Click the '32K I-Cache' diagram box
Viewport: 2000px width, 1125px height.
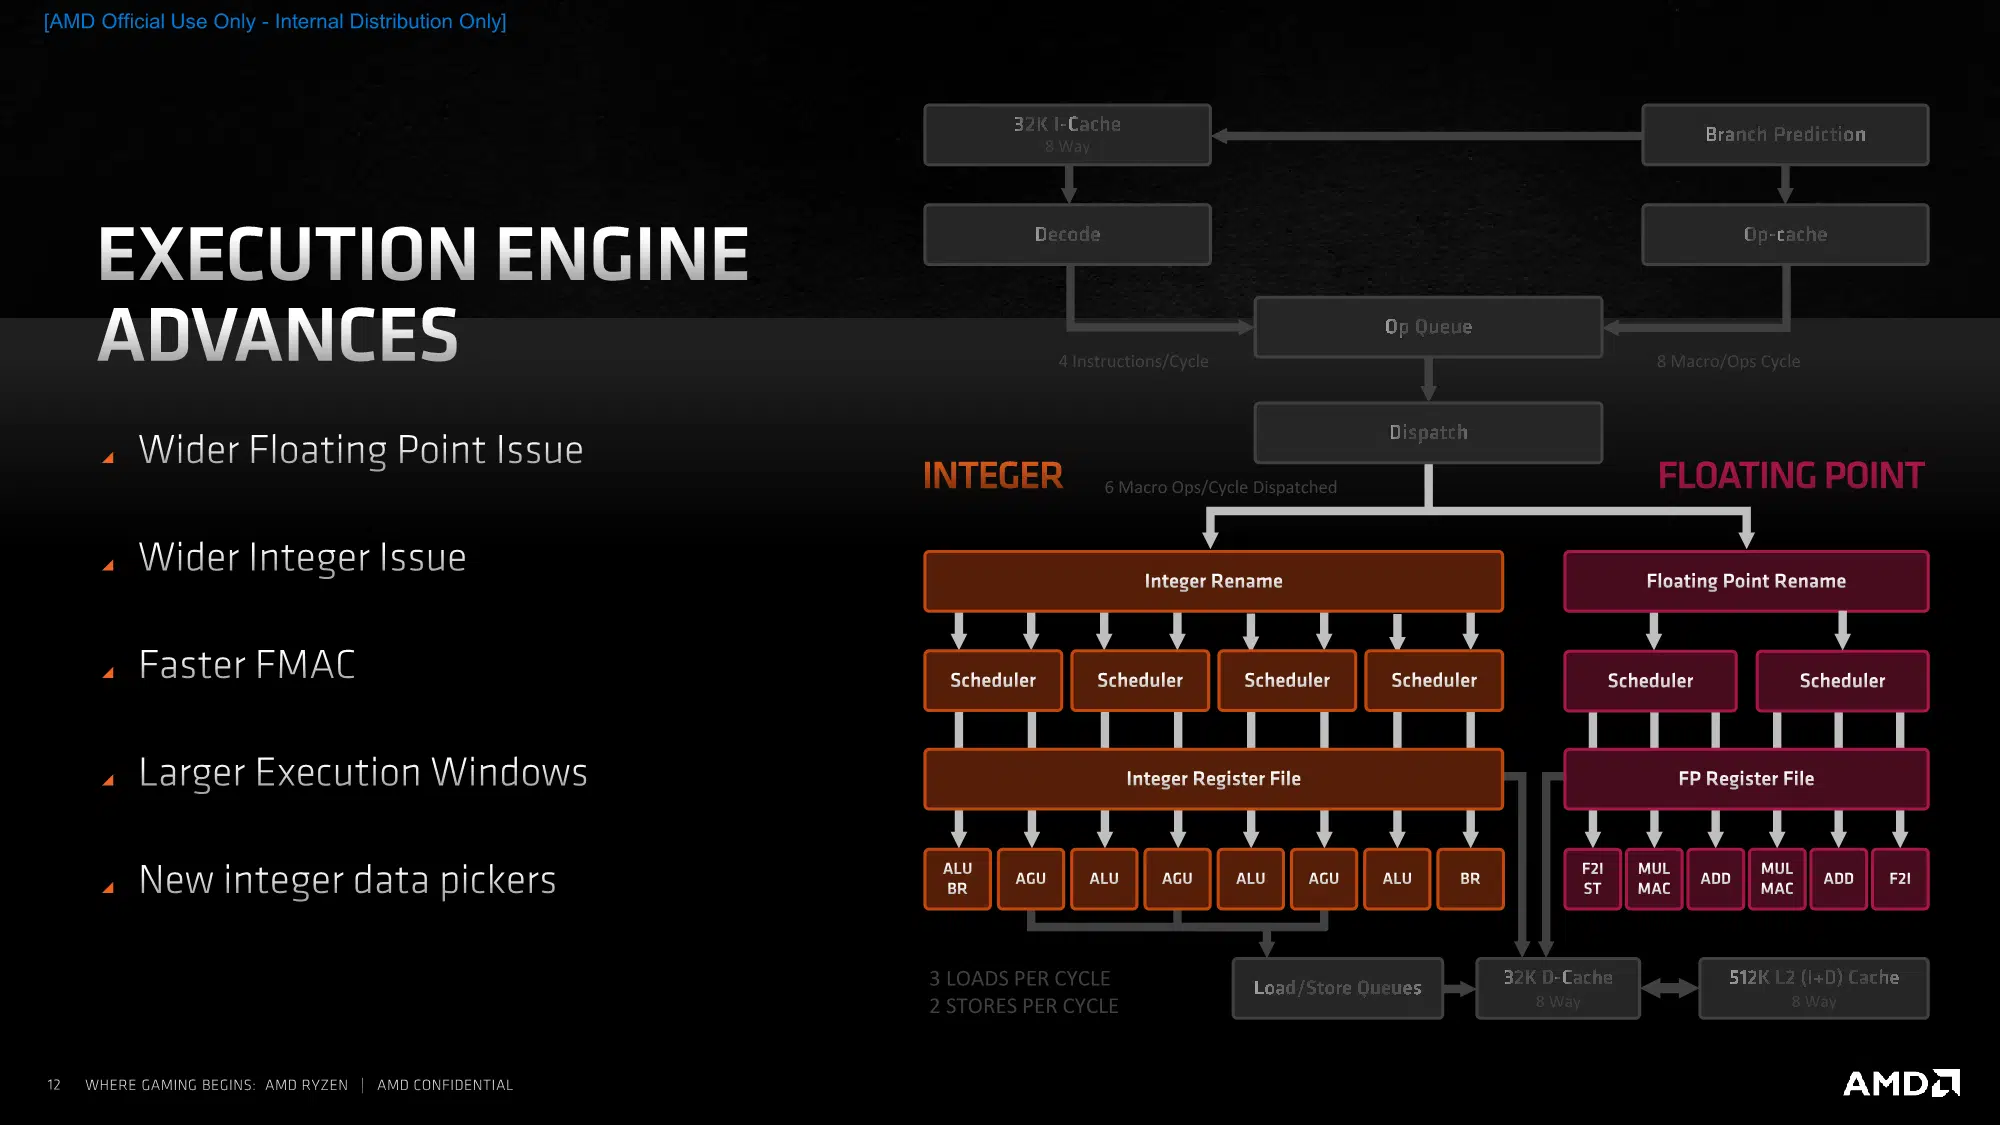1067,134
